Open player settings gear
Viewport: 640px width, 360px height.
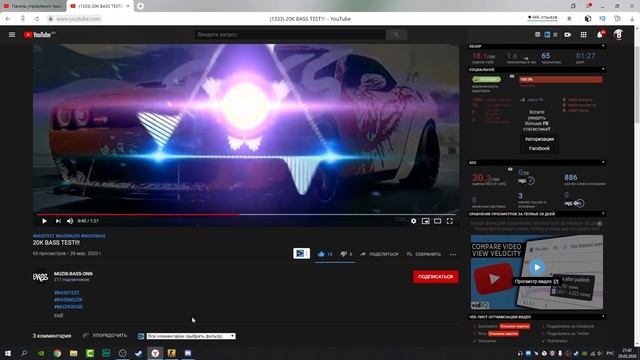413,221
